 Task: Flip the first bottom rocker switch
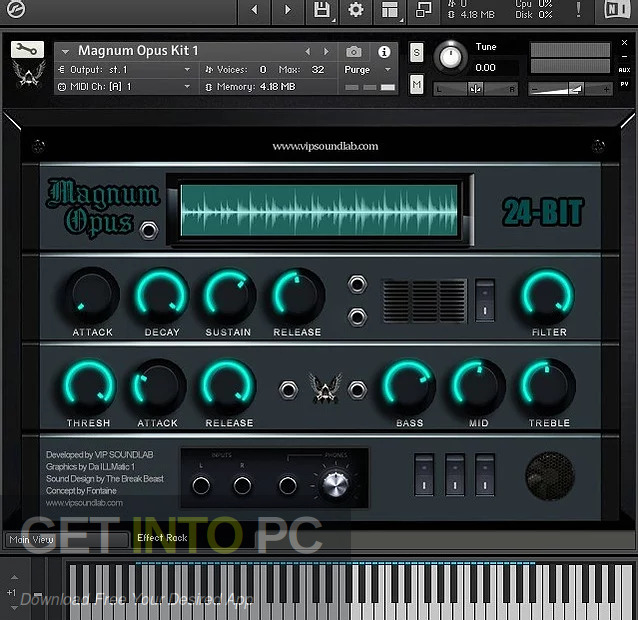424,475
